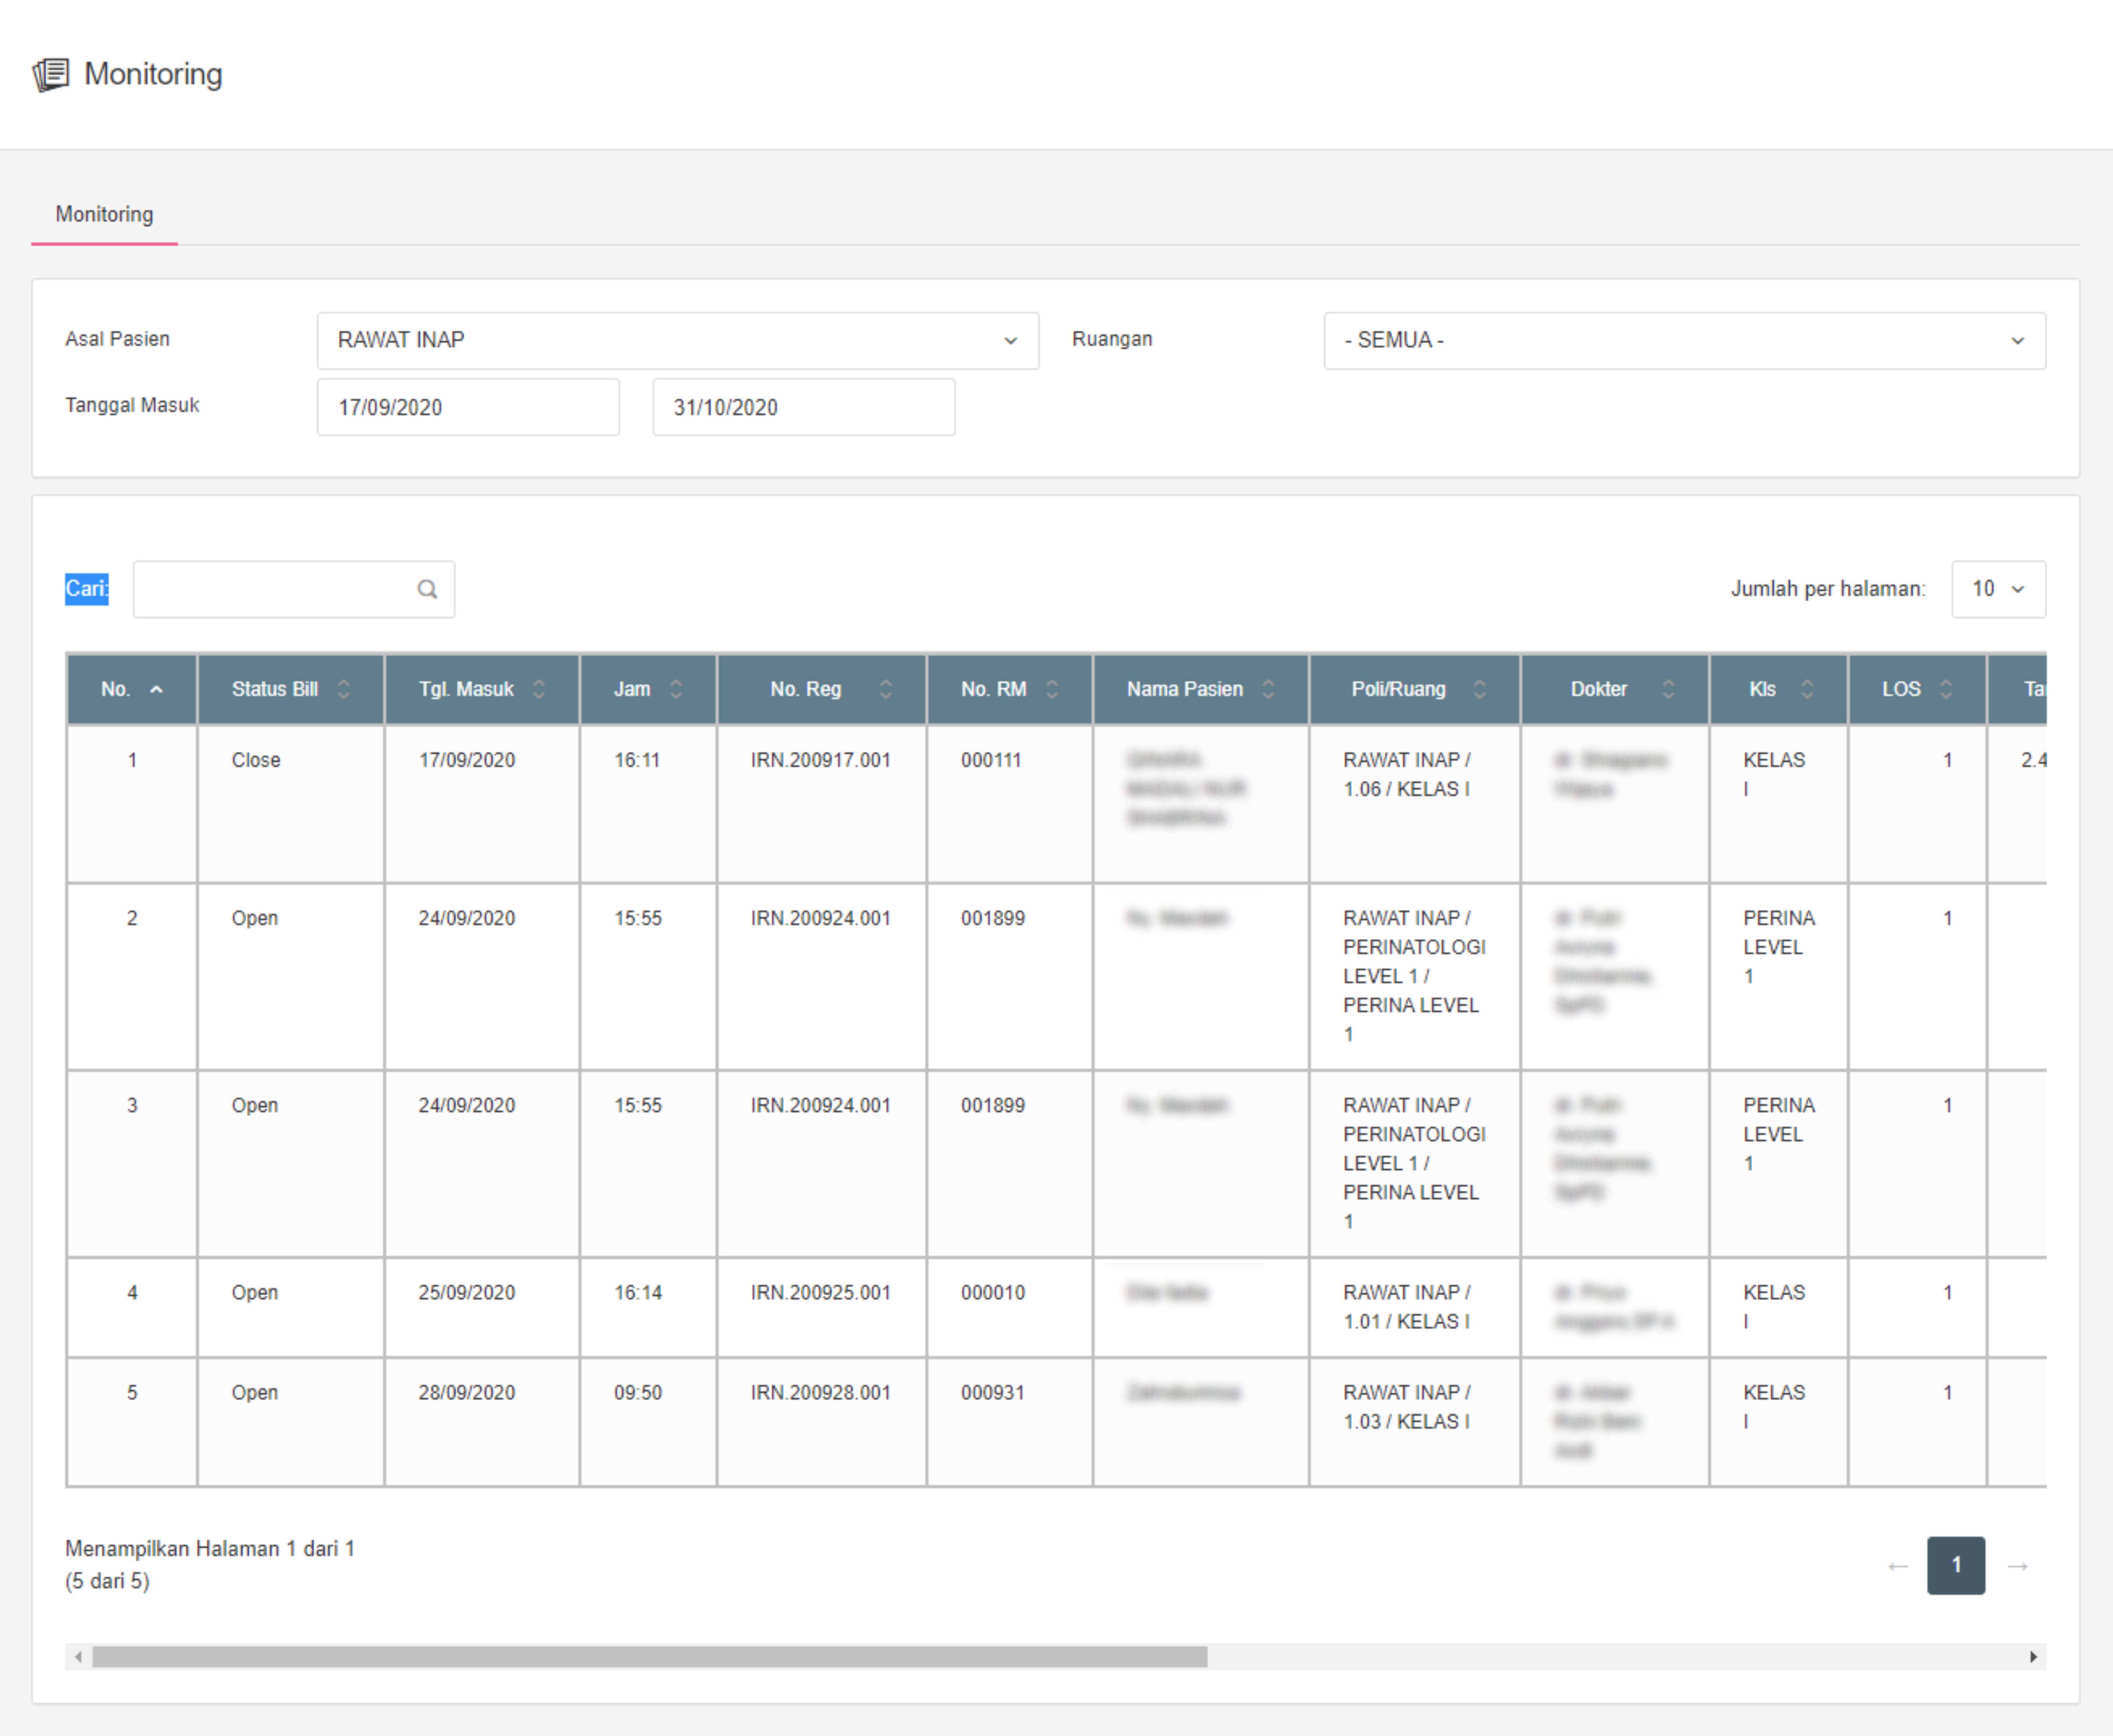Click the Monitoring page header icon
Viewport: 2113px width, 1736px height.
tap(51, 74)
